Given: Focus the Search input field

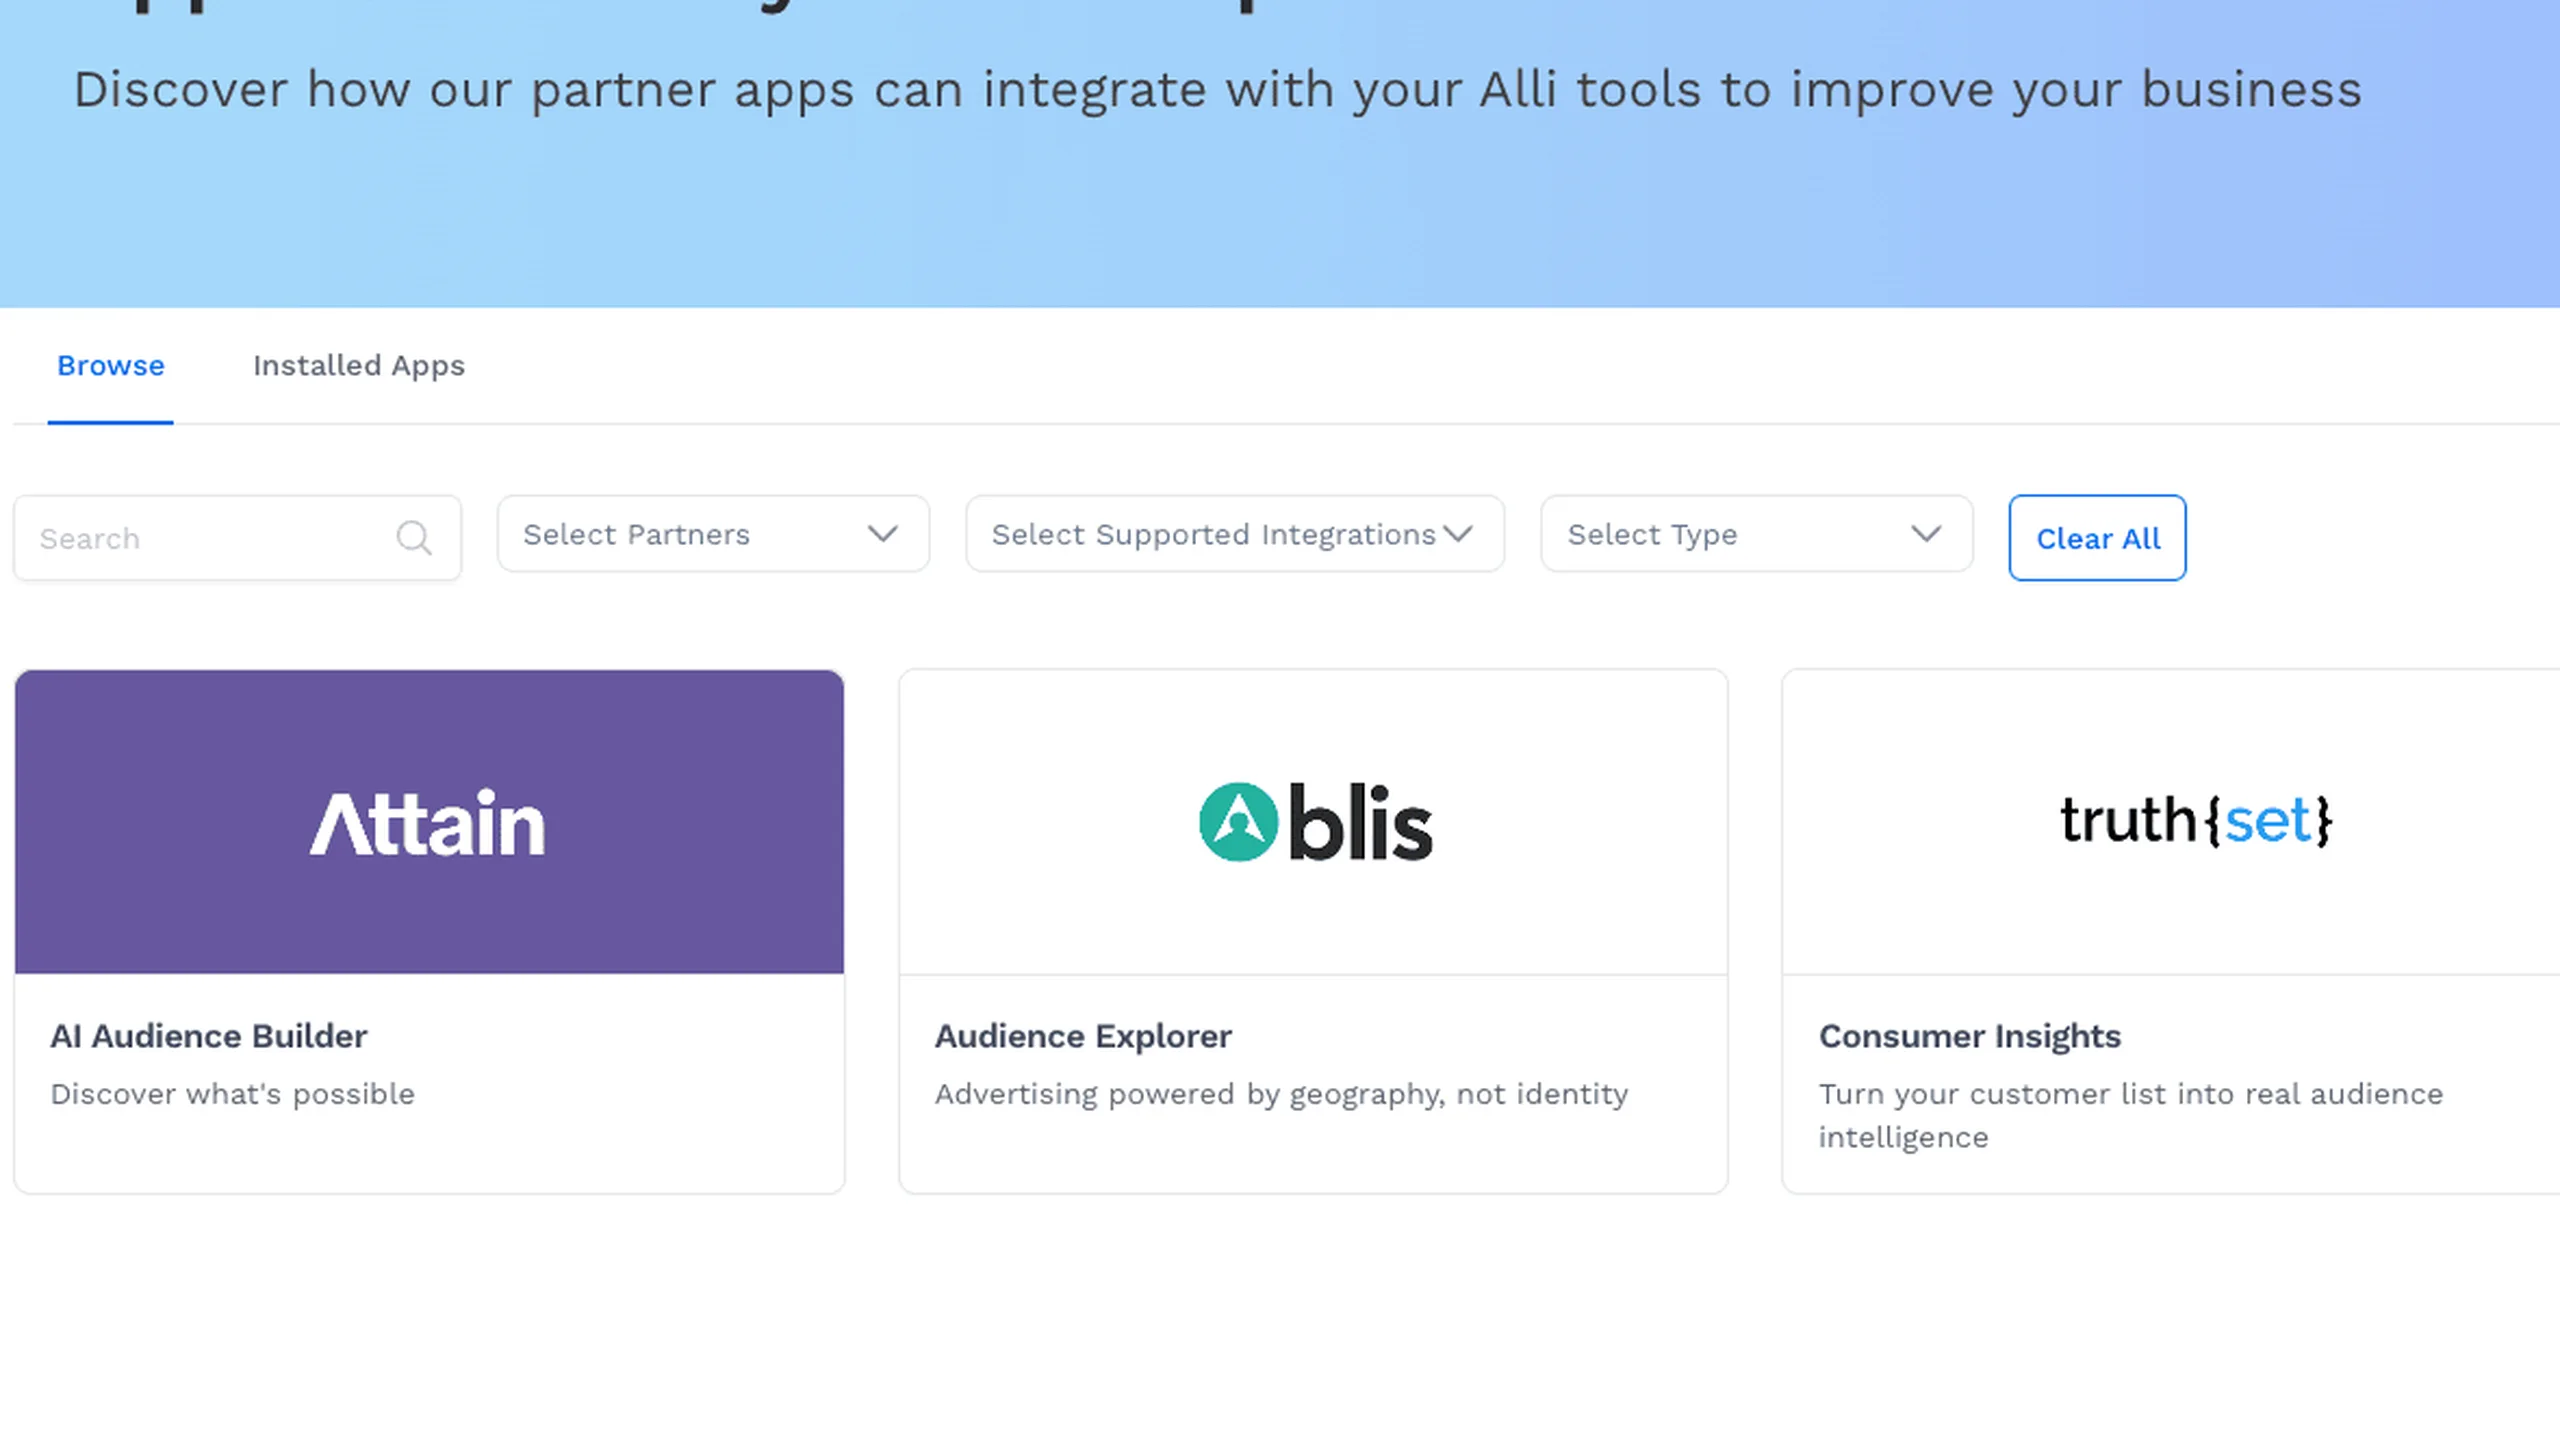Looking at the screenshot, I should tap(237, 538).
